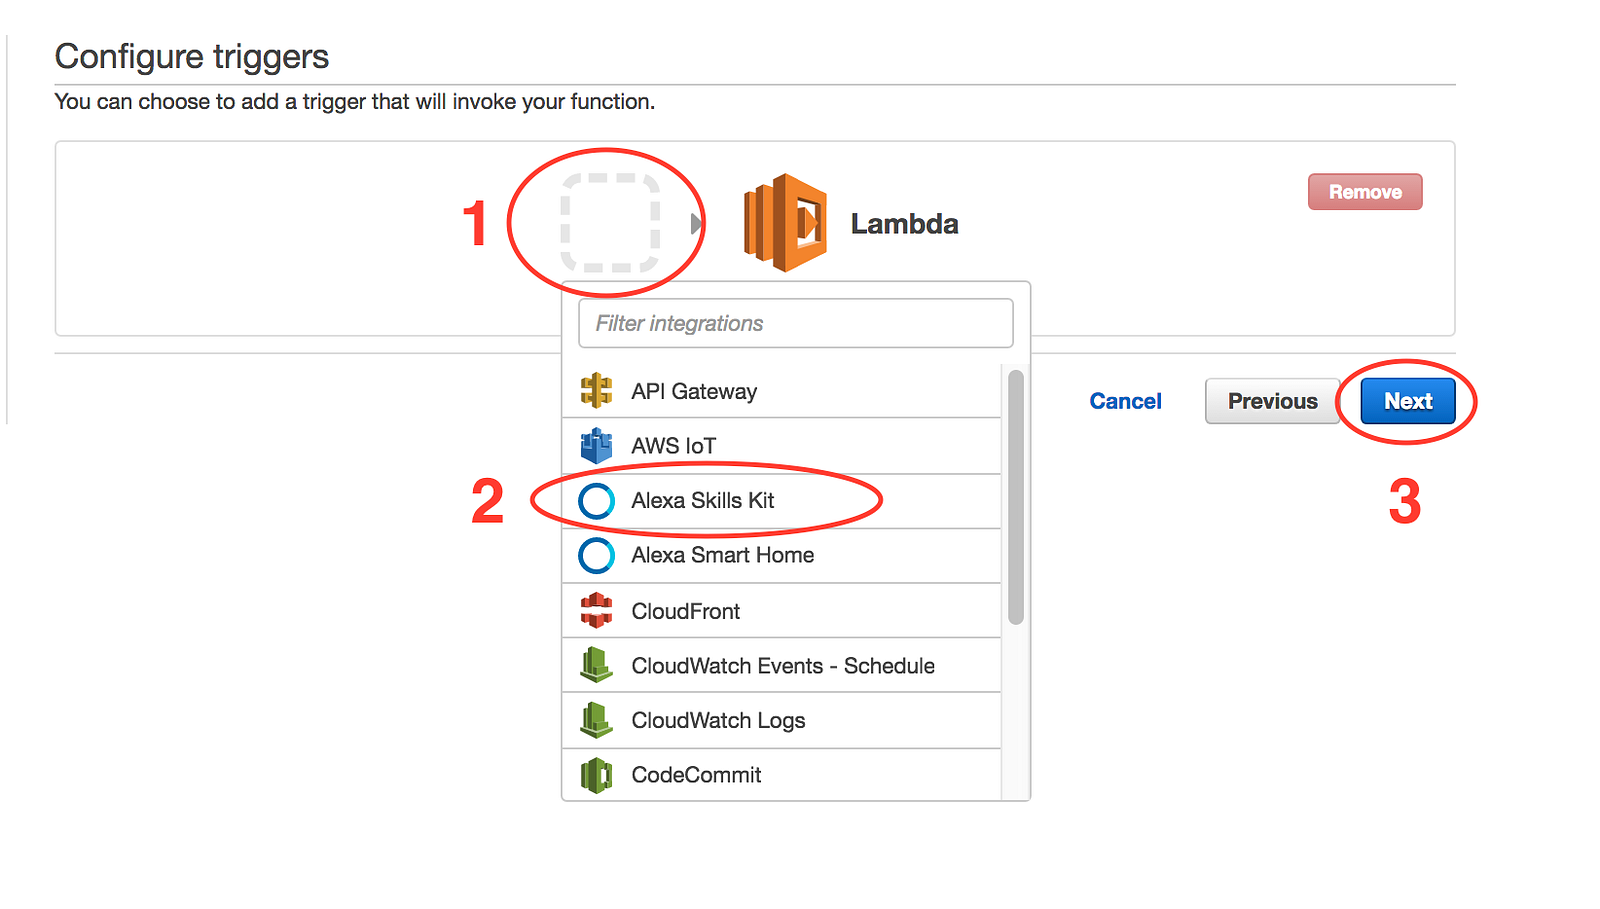Click the CloudFront icon
The width and height of the screenshot is (1600, 909).
[x=596, y=611]
